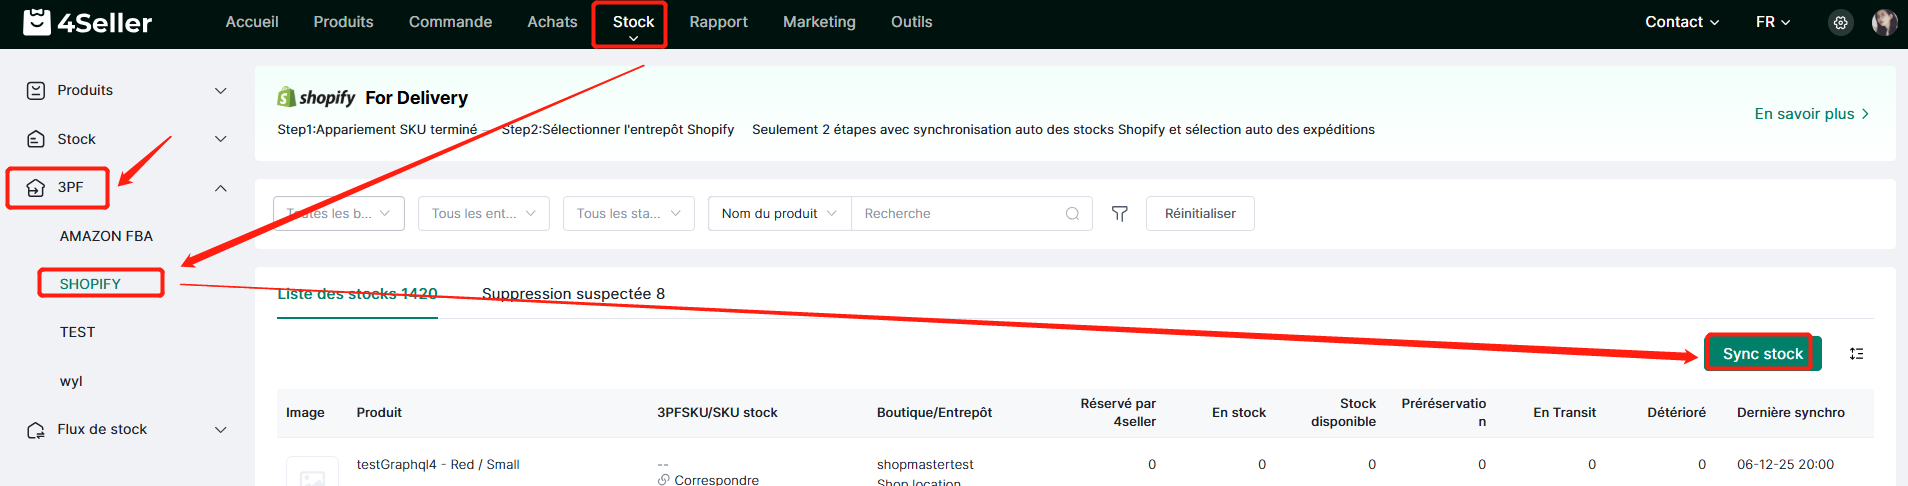This screenshot has height=486, width=1908.
Task: Switch to Liste des stocks tab
Action: click(357, 294)
